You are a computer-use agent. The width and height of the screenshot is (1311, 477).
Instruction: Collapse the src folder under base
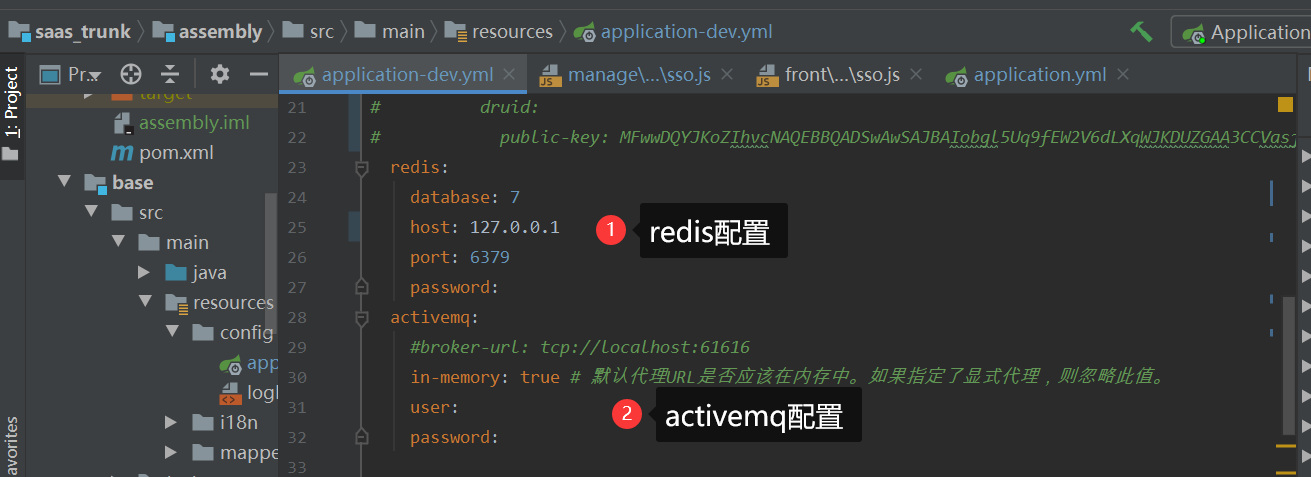point(92,212)
